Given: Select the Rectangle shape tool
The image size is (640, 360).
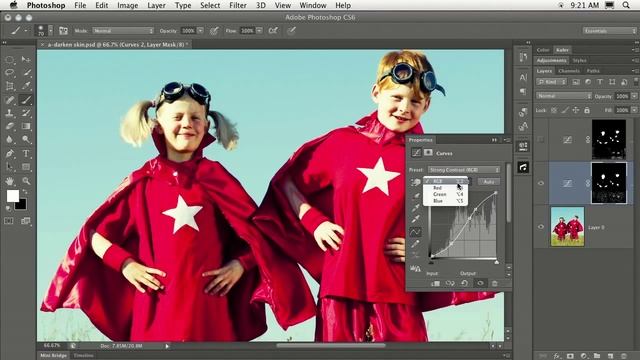Looking at the screenshot, I should coord(26,167).
